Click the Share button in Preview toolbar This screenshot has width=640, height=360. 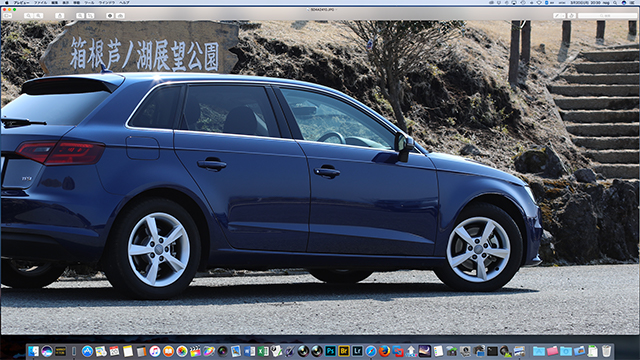(x=60, y=16)
